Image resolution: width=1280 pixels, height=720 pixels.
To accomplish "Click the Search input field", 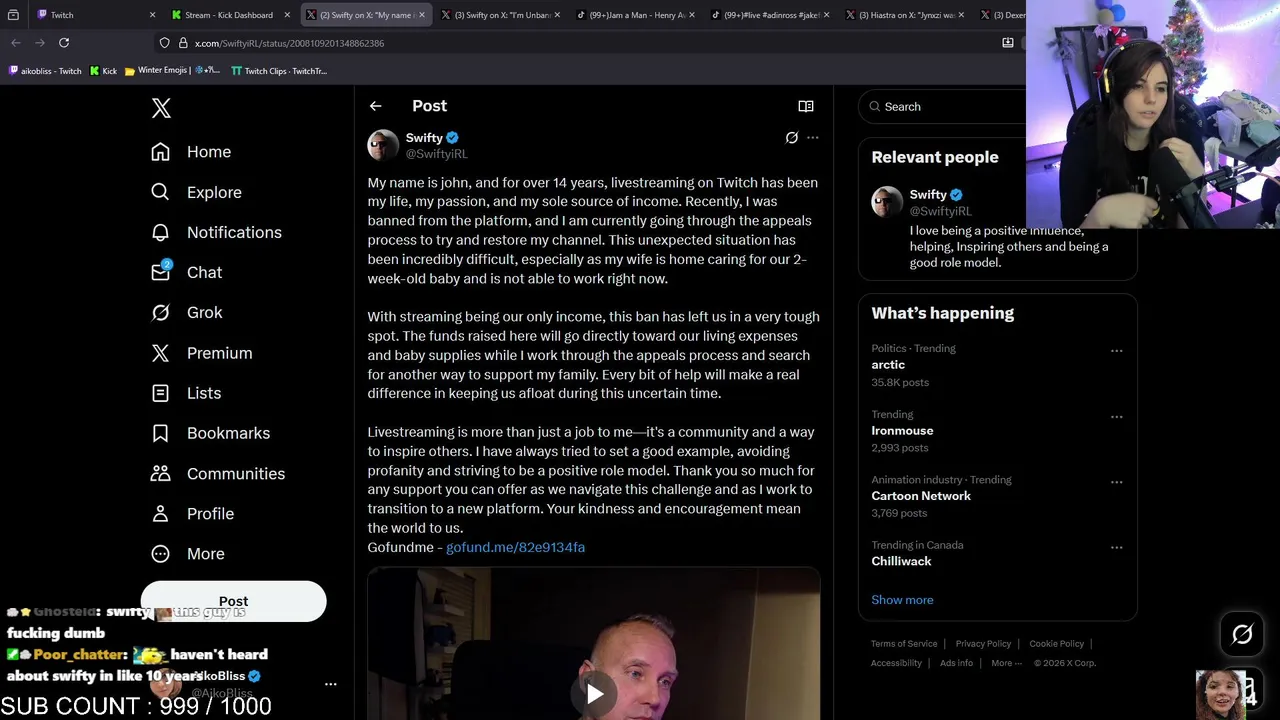I will [x=945, y=106].
